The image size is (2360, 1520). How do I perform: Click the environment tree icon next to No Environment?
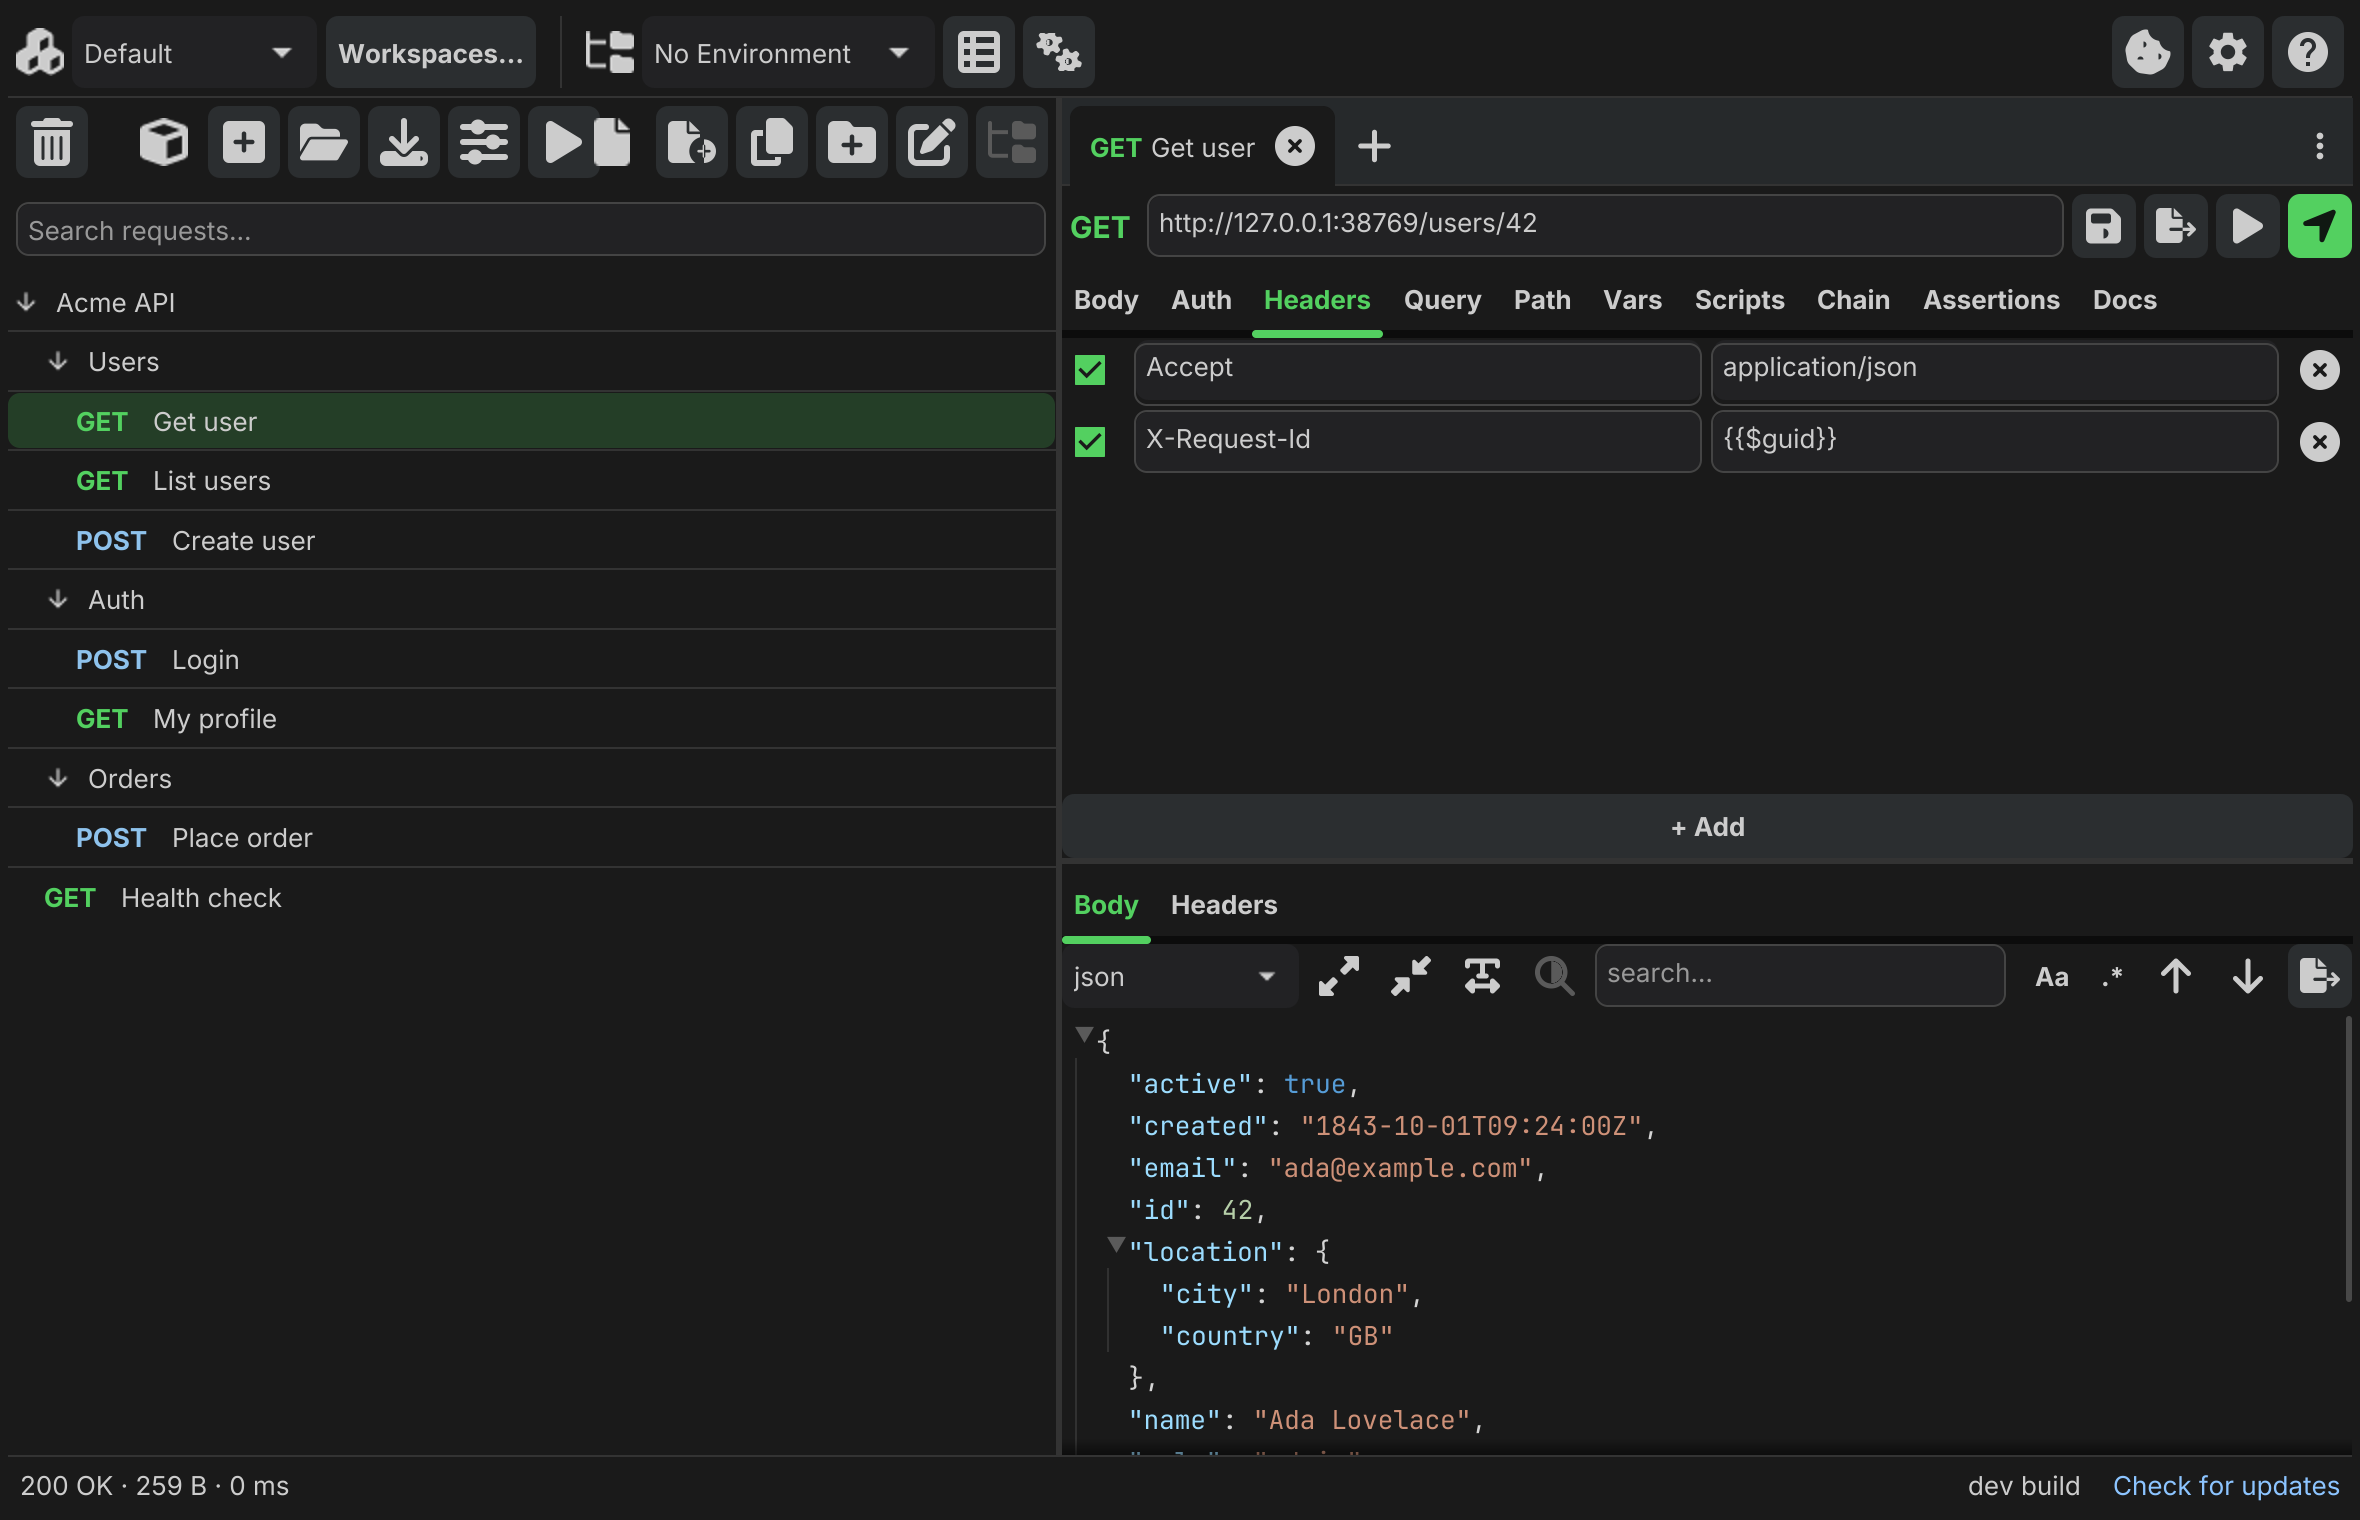609,52
